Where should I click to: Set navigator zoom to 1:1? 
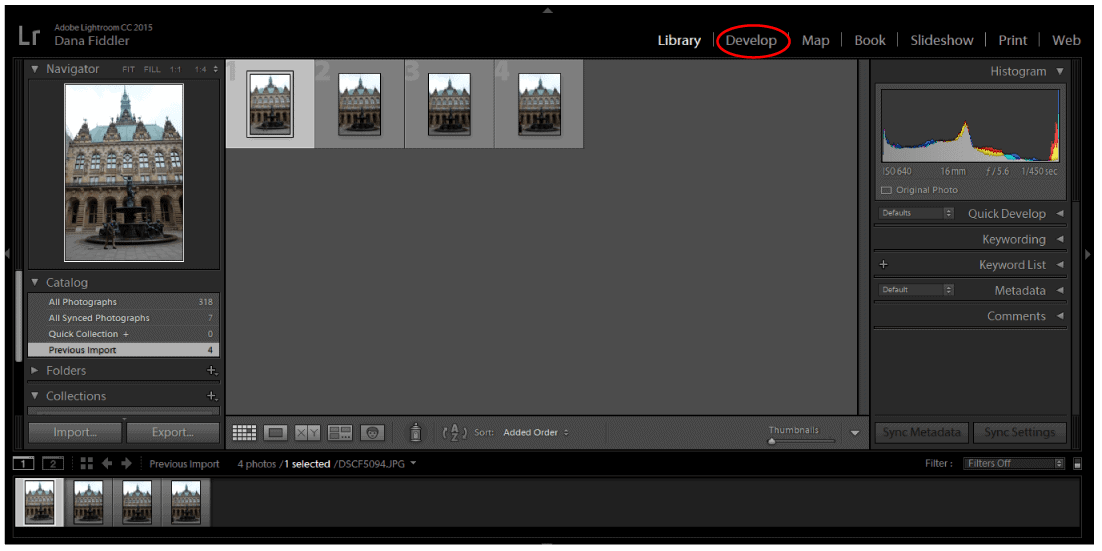[175, 70]
